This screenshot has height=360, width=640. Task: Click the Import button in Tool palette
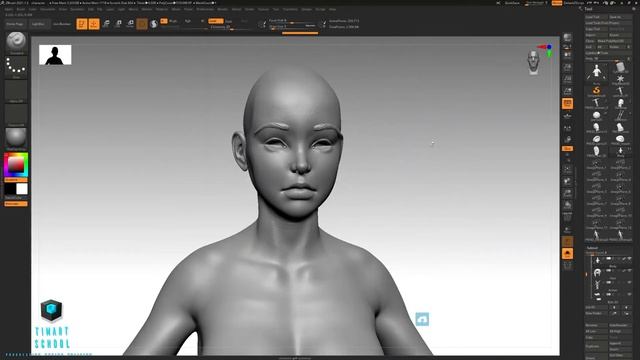coord(596,35)
